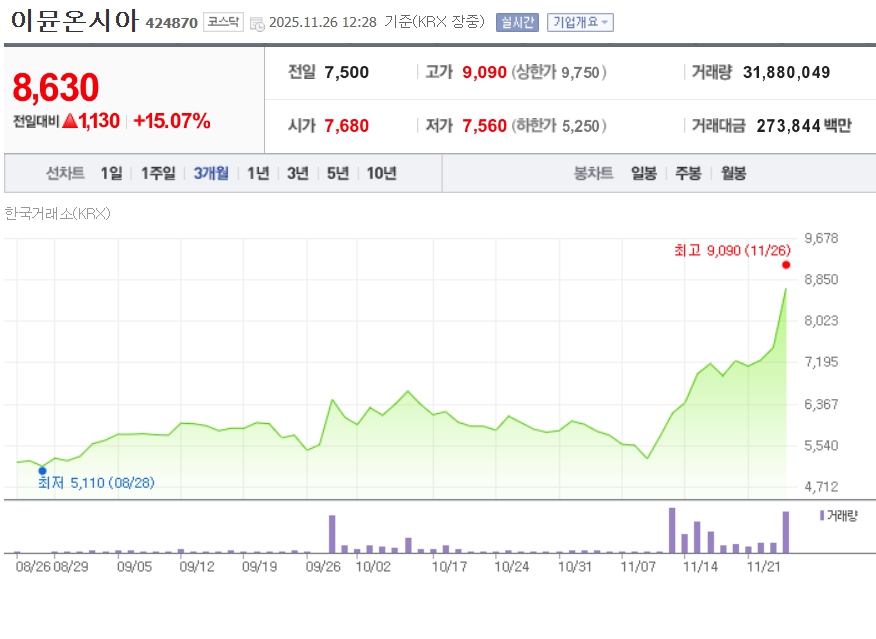Click the blue lowest-price marker dot
876x639 pixels.
point(42,470)
